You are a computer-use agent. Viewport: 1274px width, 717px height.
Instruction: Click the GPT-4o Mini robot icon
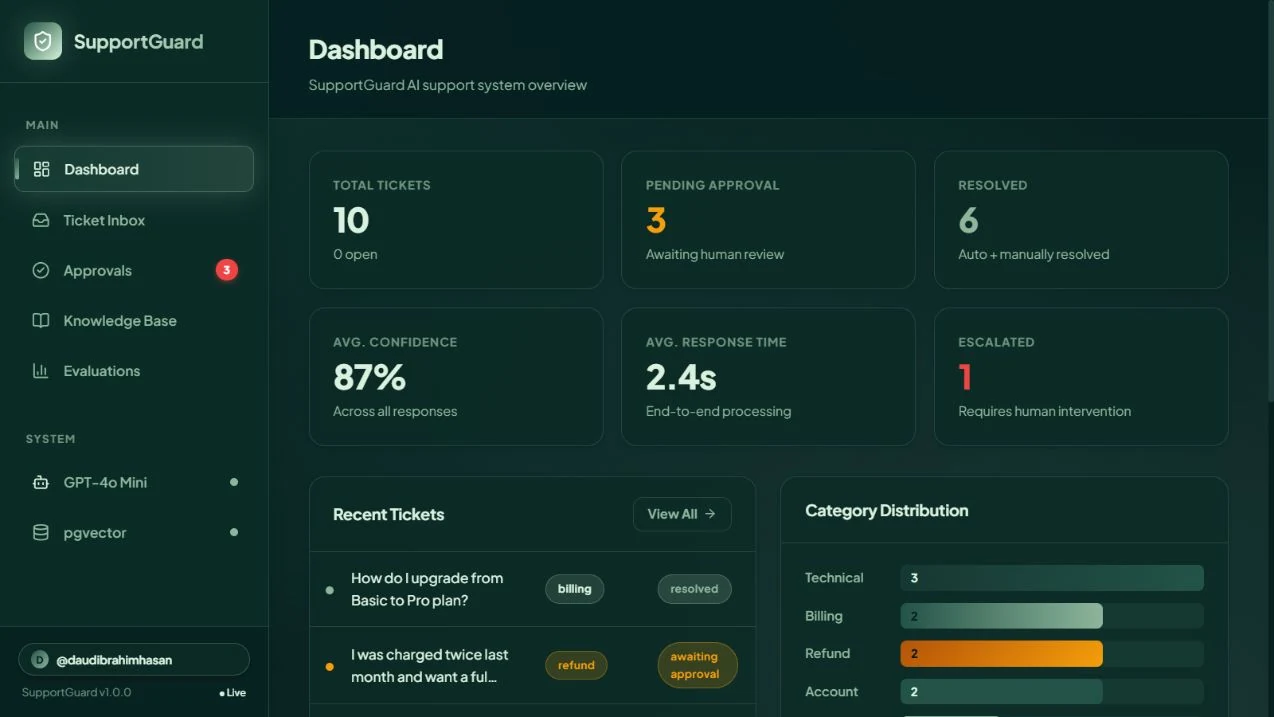point(41,482)
